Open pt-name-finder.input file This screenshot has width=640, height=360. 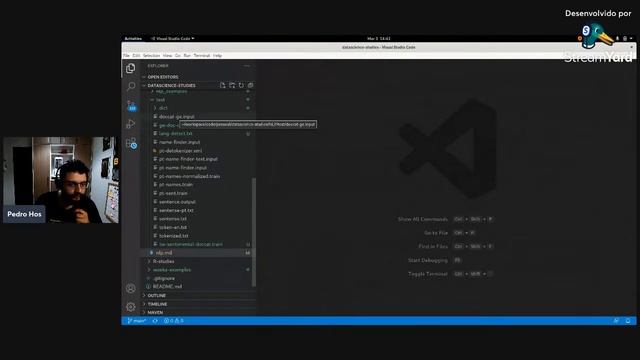click(196, 168)
